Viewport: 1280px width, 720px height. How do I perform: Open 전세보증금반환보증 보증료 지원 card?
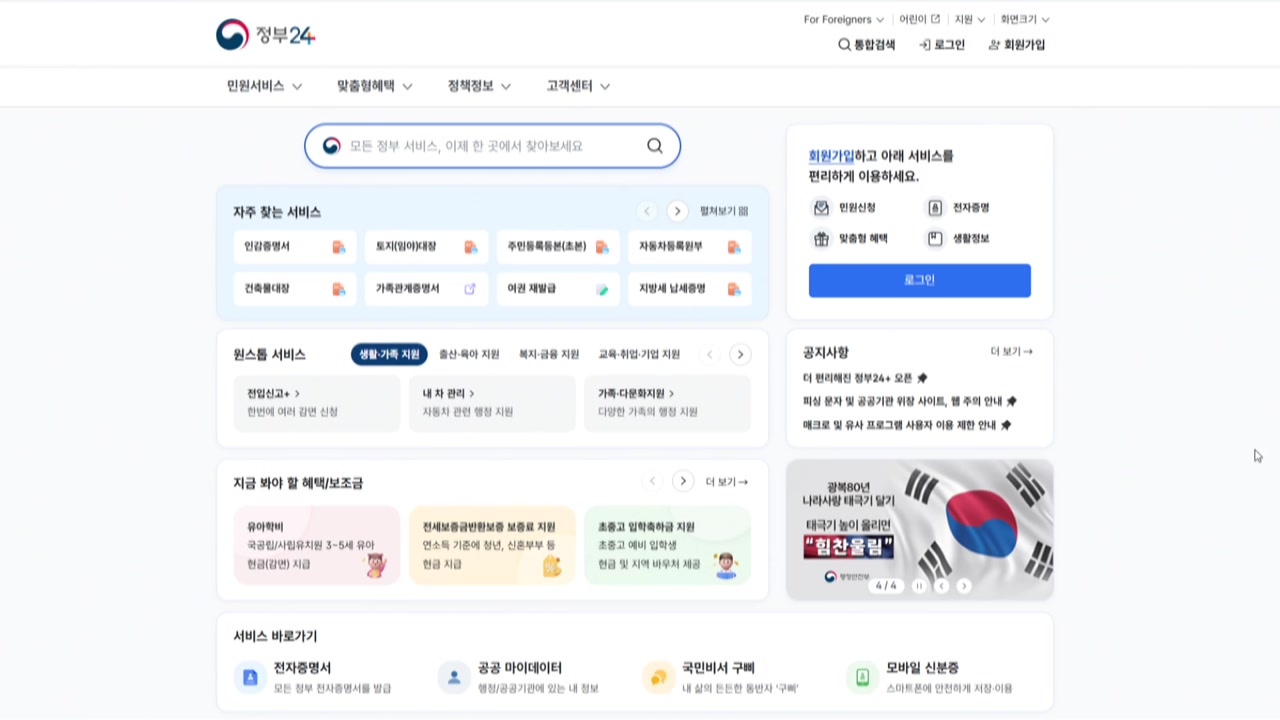pos(492,545)
